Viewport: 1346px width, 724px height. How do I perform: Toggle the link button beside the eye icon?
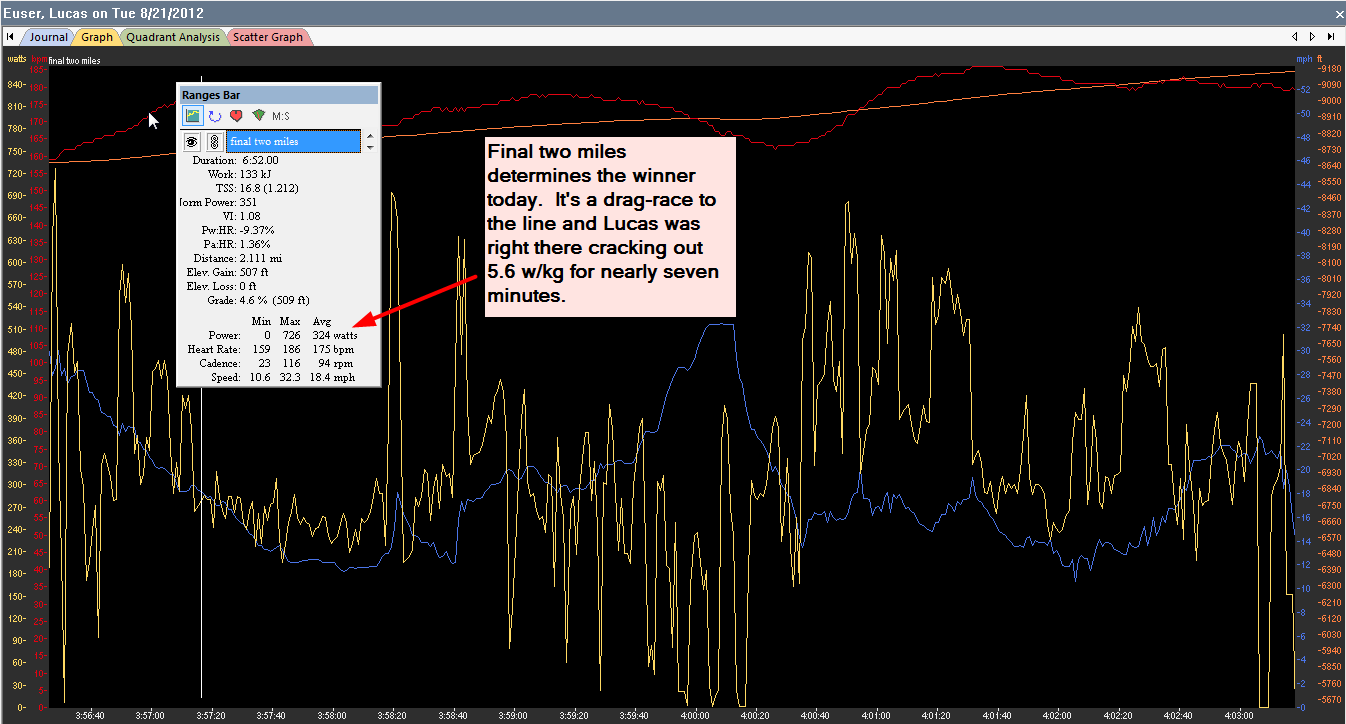[x=214, y=141]
